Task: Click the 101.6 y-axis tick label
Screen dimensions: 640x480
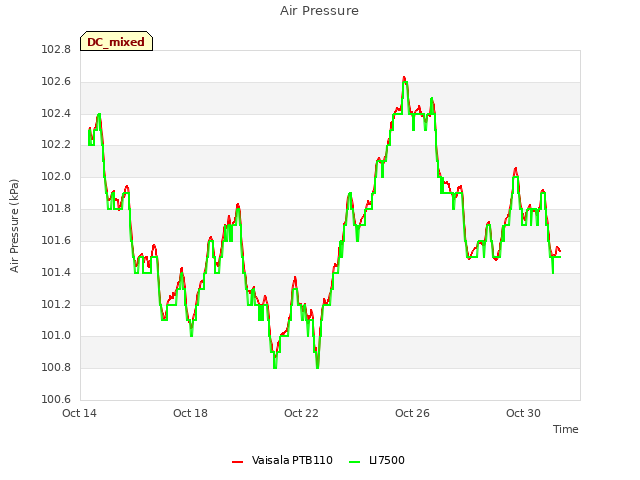Action: tap(56, 240)
